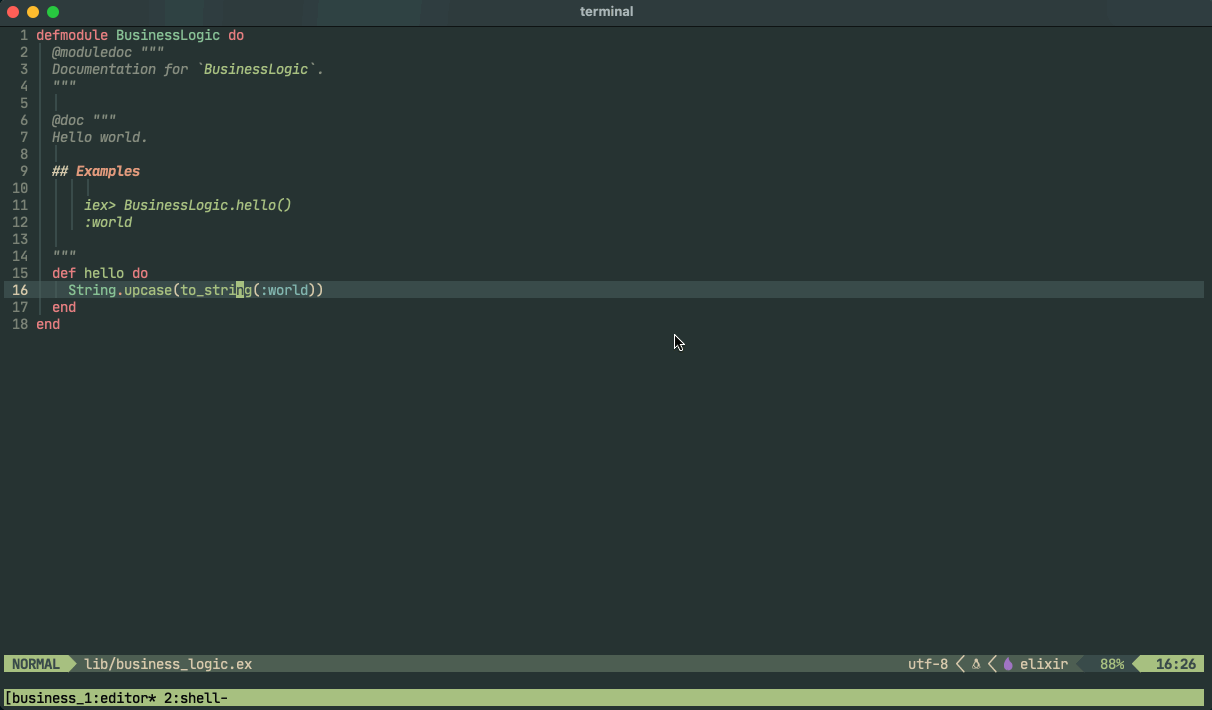Minimize the terminal window
Image resolution: width=1212 pixels, height=710 pixels.
[33, 12]
